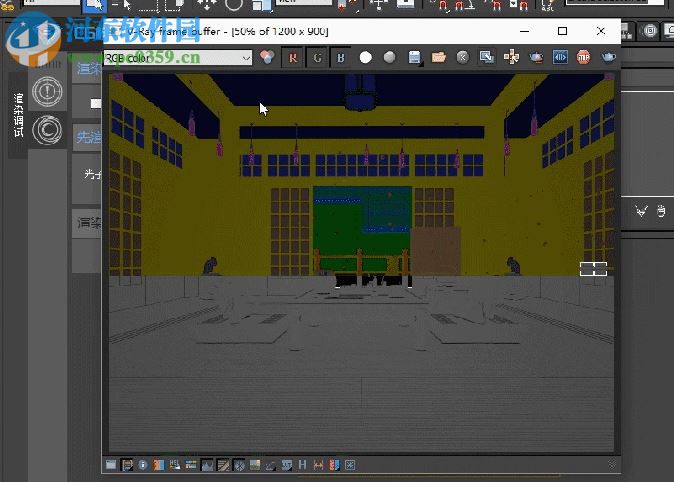Pick Select and Rotate tool in main toolbar
This screenshot has height=482, width=674.
click(x=233, y=5)
